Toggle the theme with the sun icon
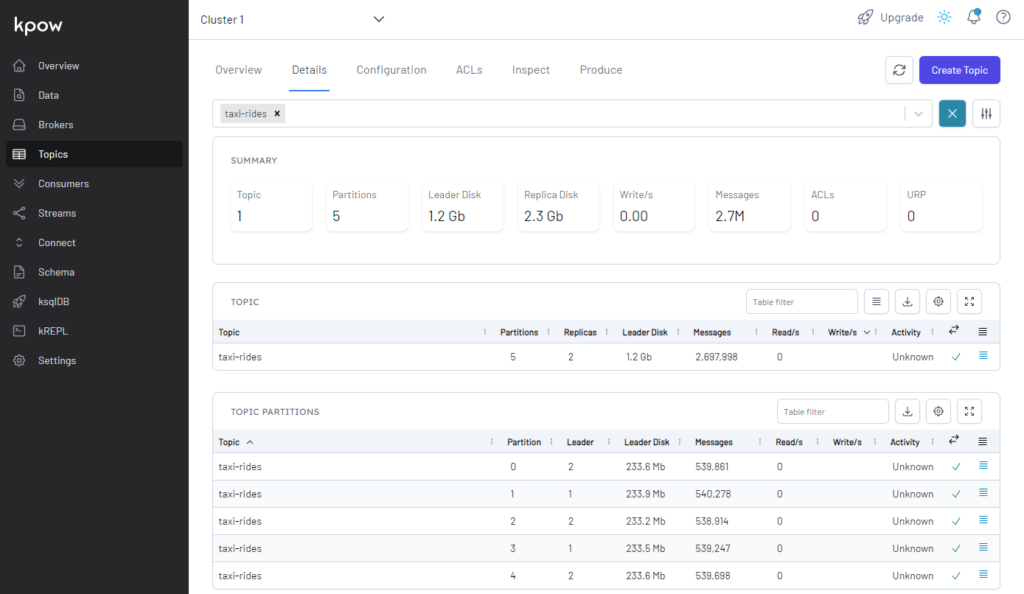 pos(943,17)
